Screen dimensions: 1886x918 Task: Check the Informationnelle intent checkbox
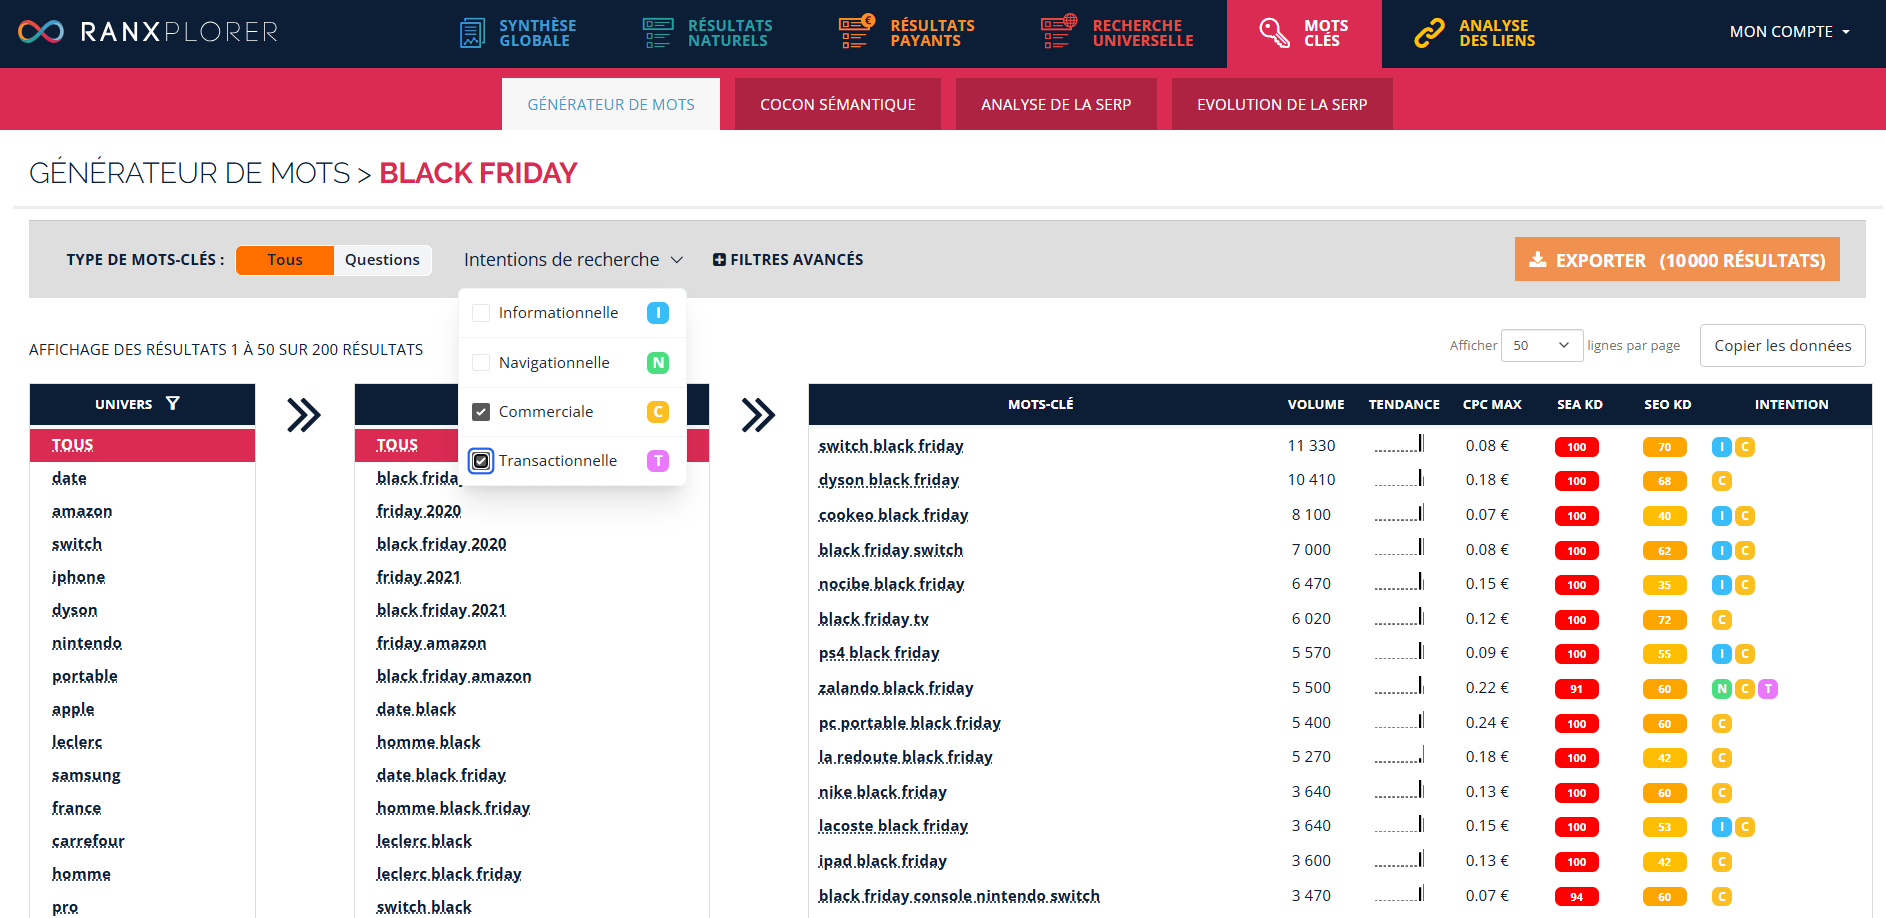point(481,313)
